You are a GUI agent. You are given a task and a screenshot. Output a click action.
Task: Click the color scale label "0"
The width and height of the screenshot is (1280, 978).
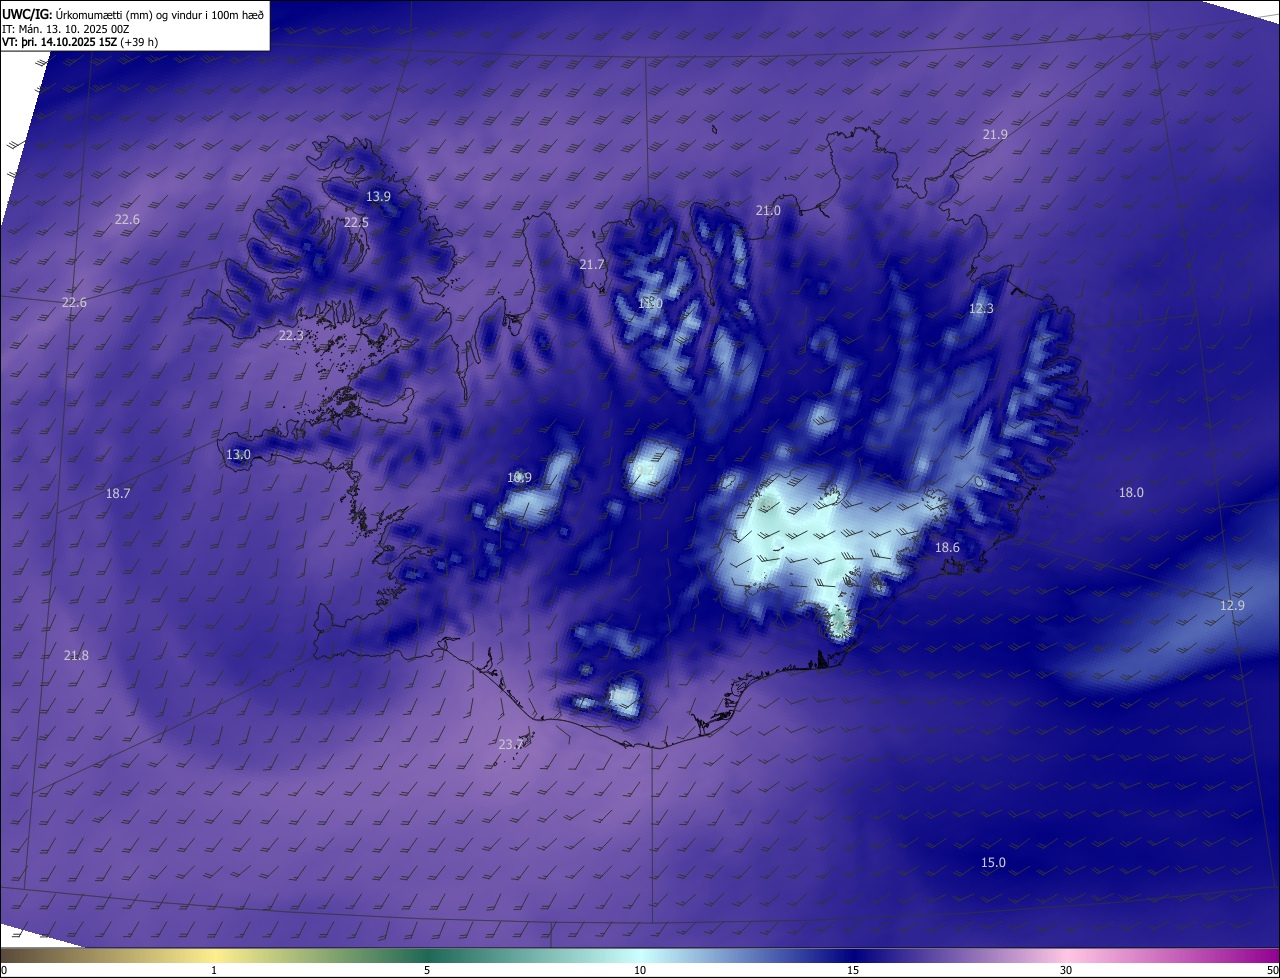coord(4,971)
